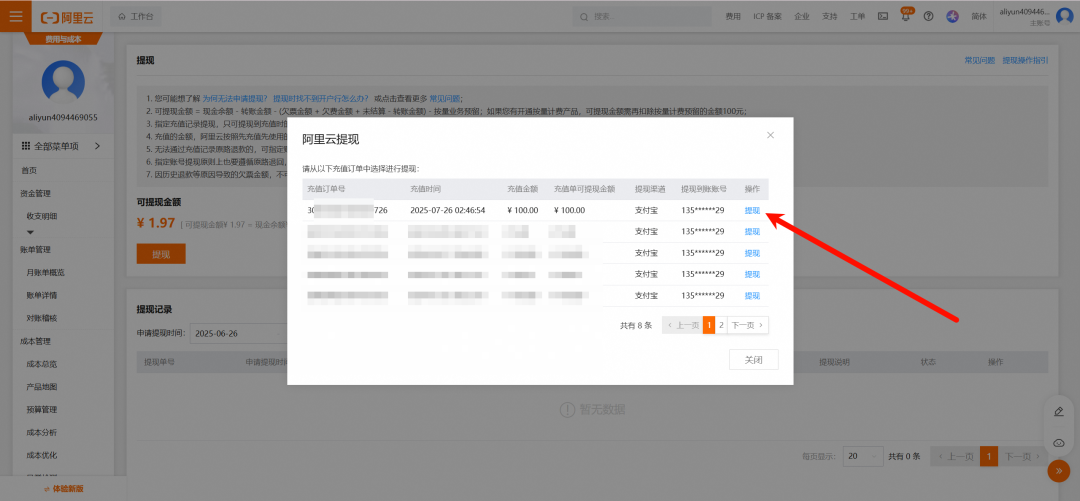Click 下一页 in the 提现记录 pagination
The image size is (1080, 501).
[1022, 456]
